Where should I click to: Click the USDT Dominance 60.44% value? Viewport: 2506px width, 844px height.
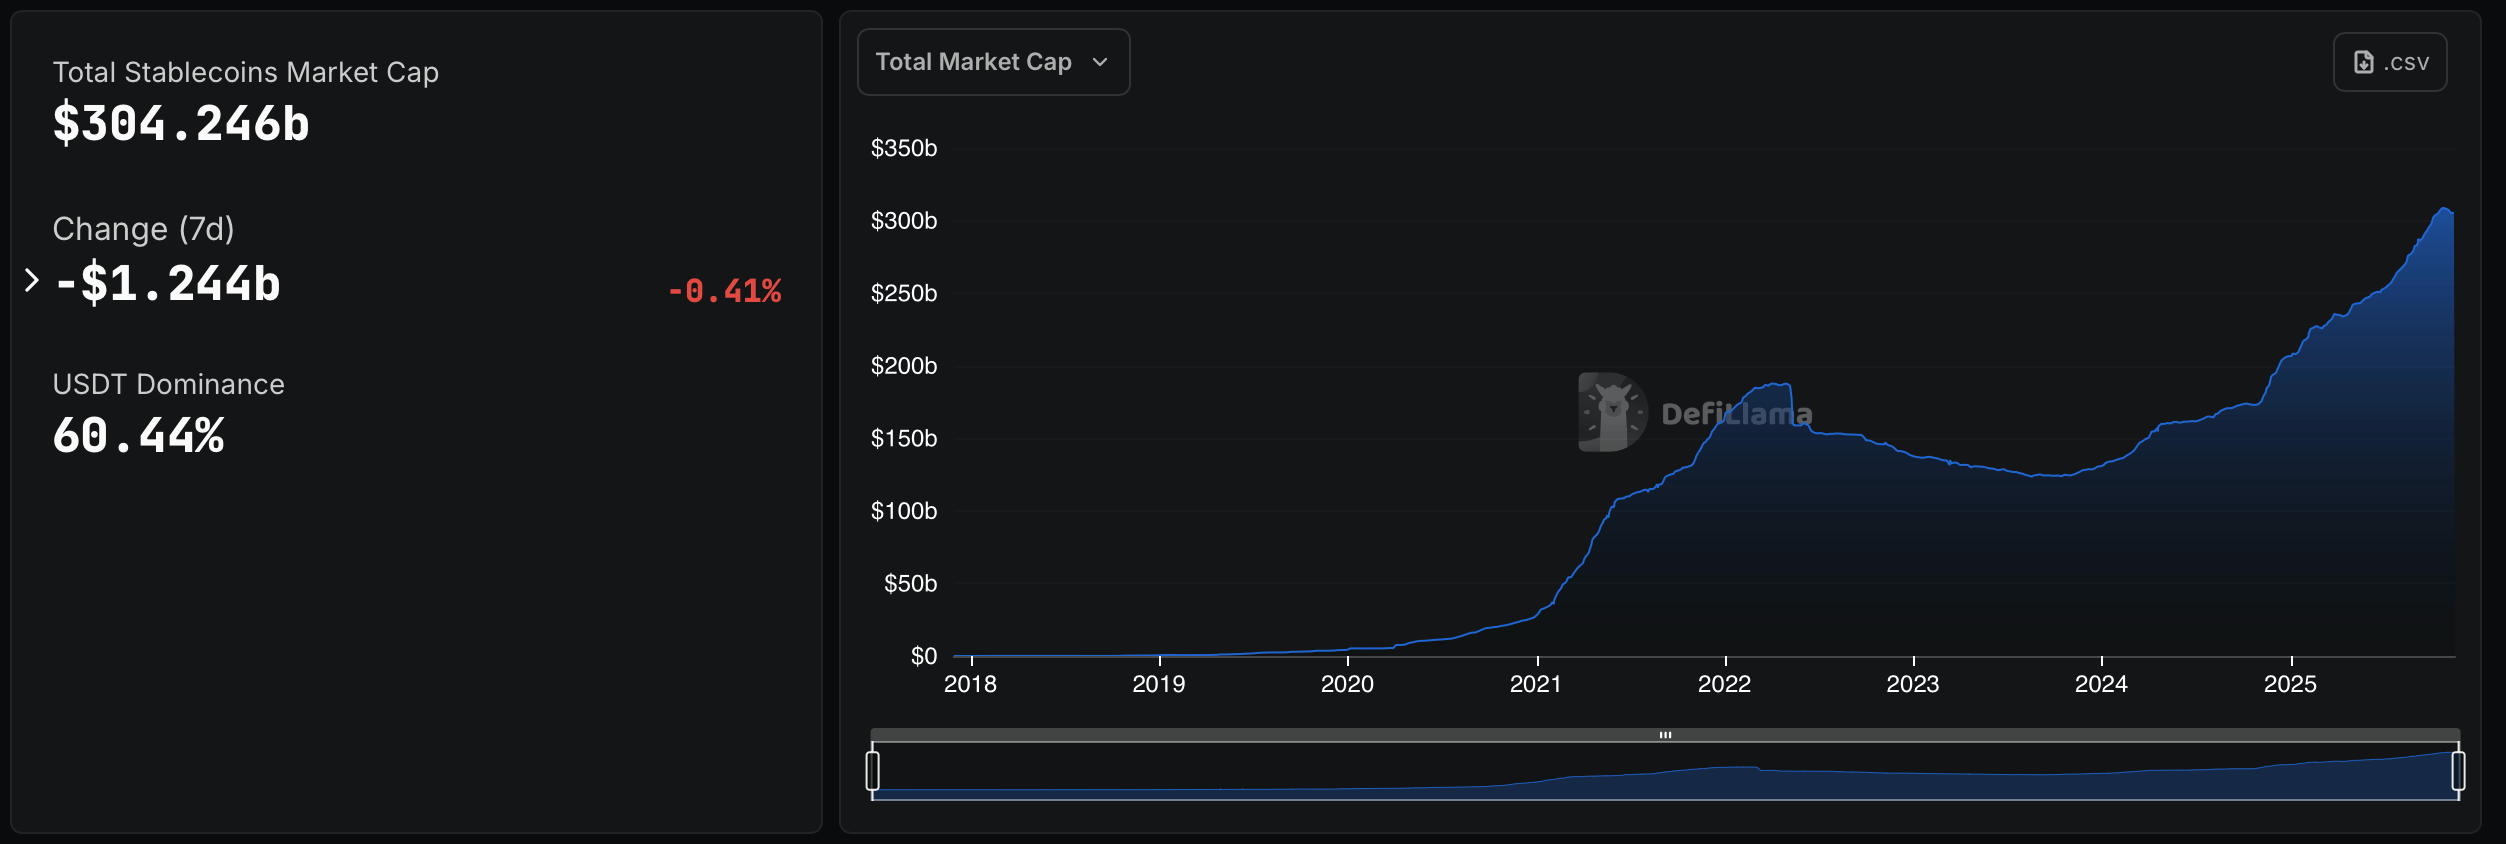138,436
